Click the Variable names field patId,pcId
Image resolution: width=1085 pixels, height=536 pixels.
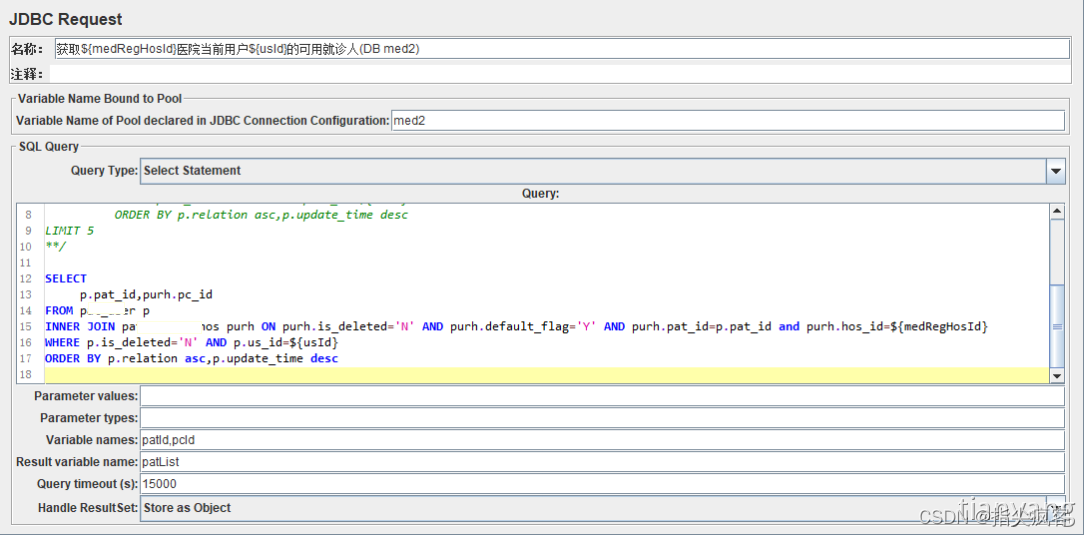click(602, 440)
